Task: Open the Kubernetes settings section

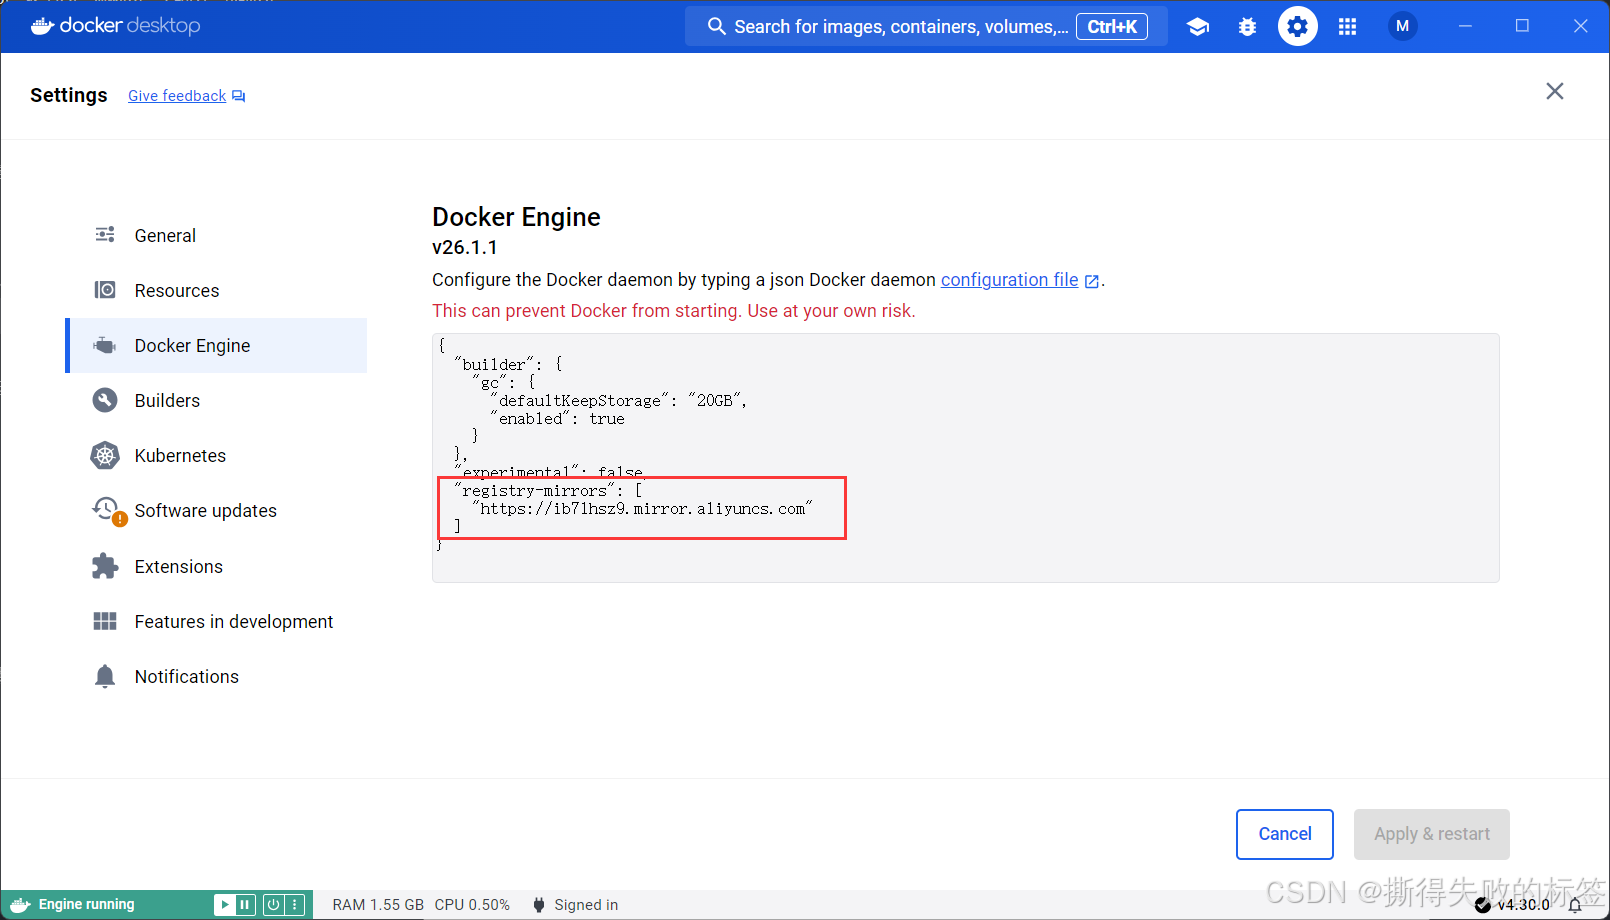Action: (217, 455)
